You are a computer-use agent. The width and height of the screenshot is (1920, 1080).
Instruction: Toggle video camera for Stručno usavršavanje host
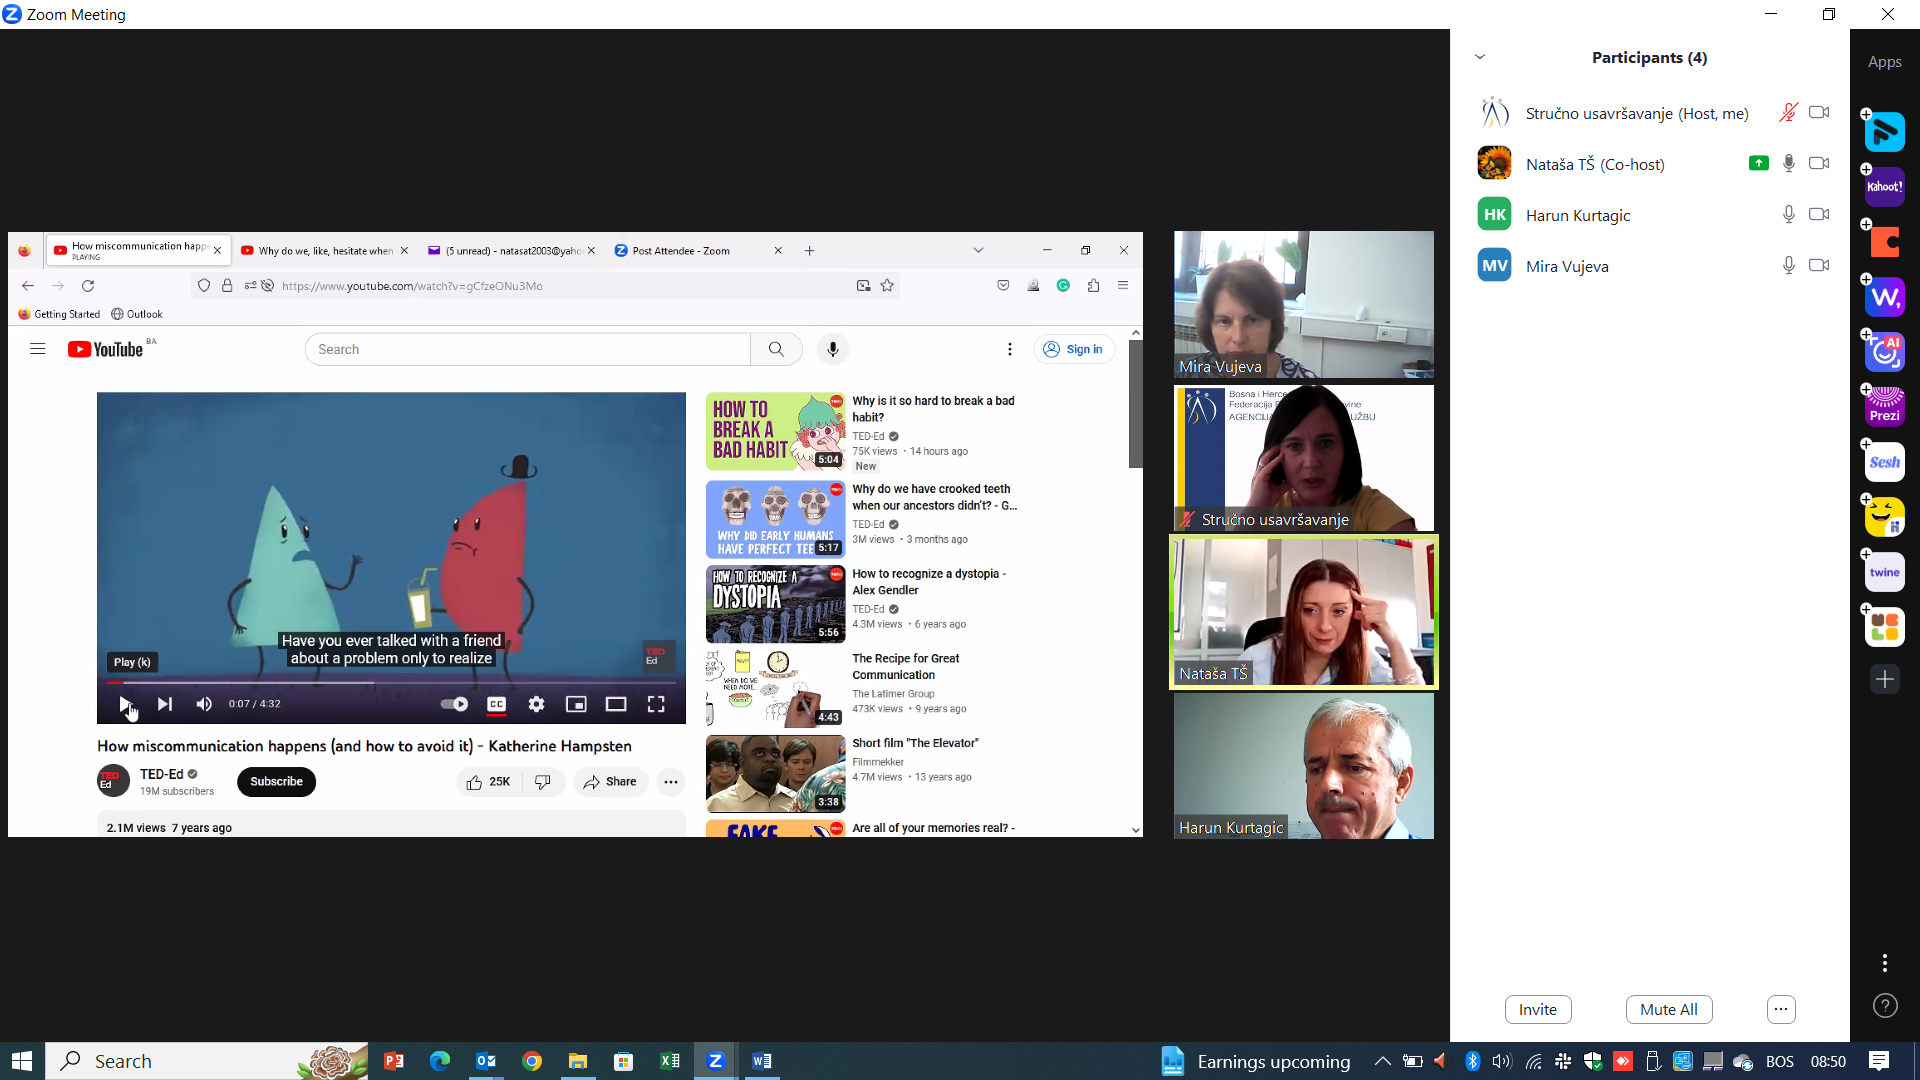[x=1819, y=113]
